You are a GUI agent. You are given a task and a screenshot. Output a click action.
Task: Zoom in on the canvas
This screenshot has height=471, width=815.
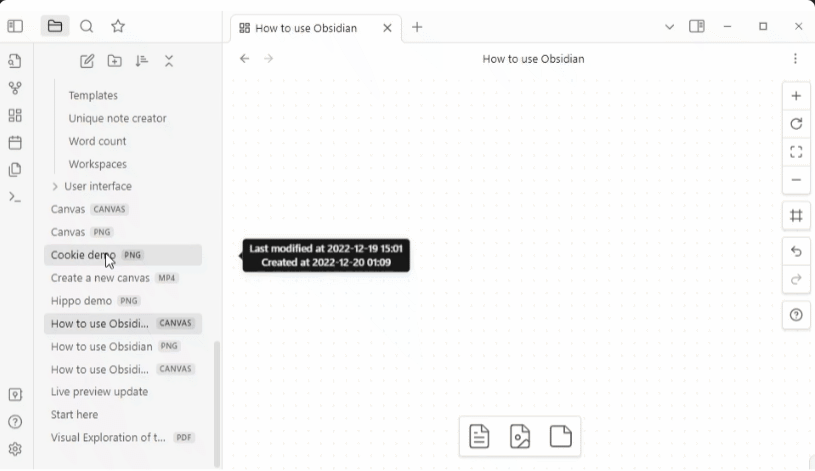[x=796, y=96]
